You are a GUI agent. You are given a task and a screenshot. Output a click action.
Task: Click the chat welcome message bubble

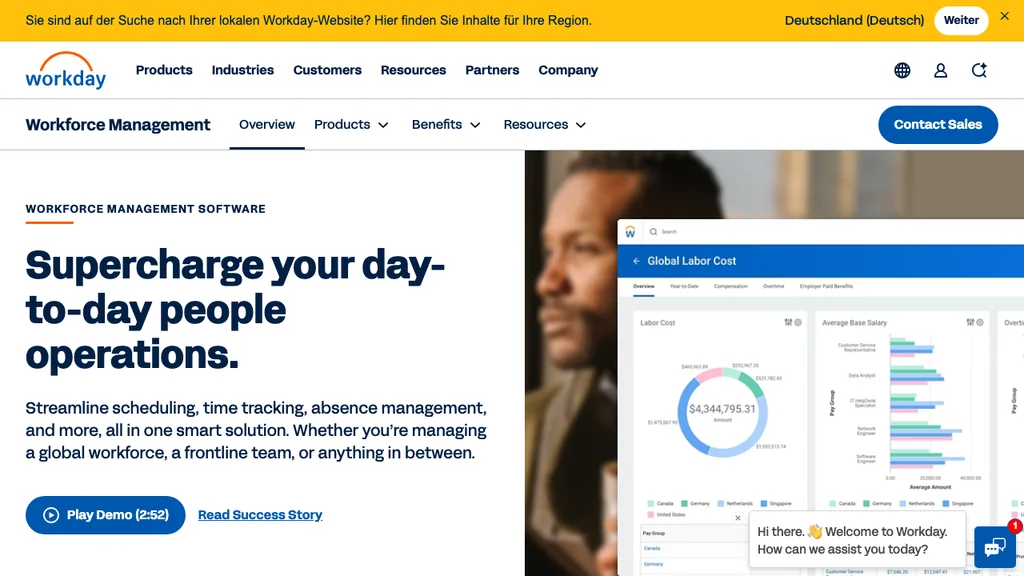click(857, 540)
